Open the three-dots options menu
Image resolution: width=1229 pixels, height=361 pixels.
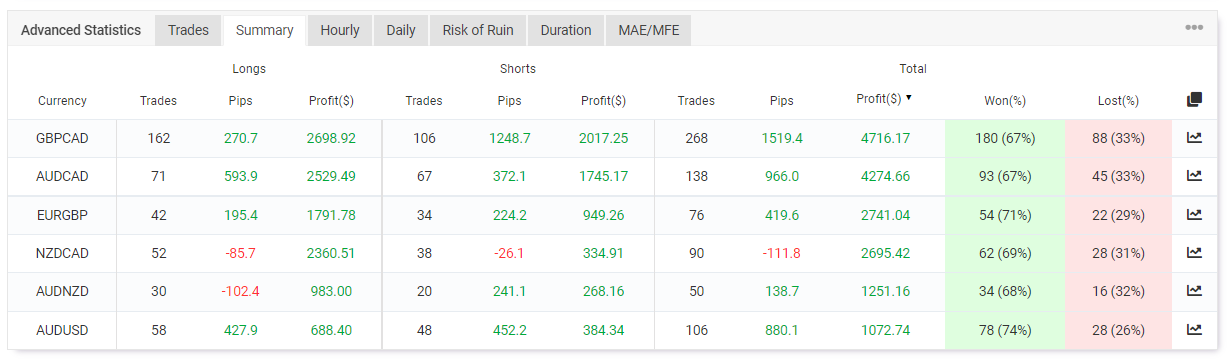coord(1194,28)
